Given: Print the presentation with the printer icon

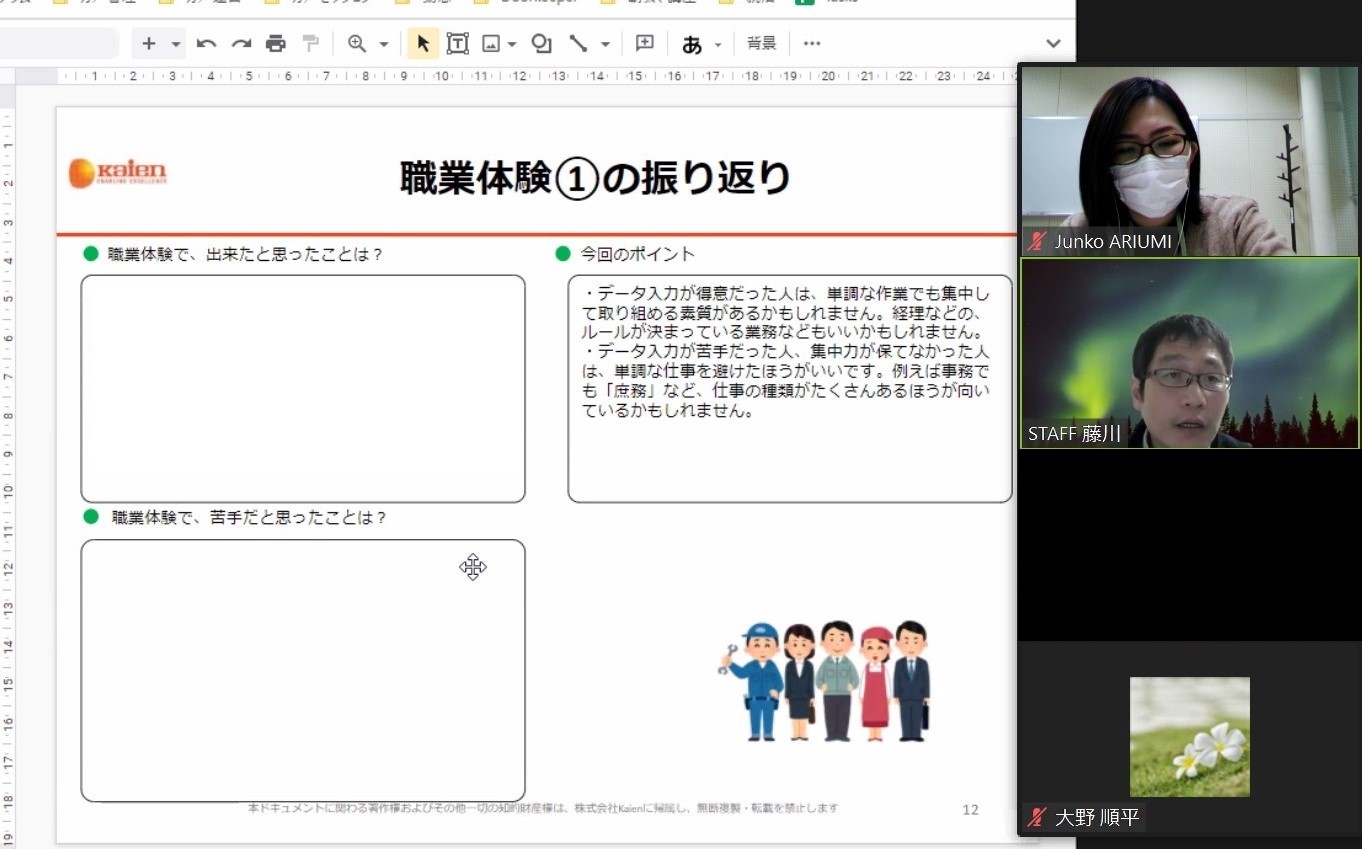Looking at the screenshot, I should (x=276, y=43).
